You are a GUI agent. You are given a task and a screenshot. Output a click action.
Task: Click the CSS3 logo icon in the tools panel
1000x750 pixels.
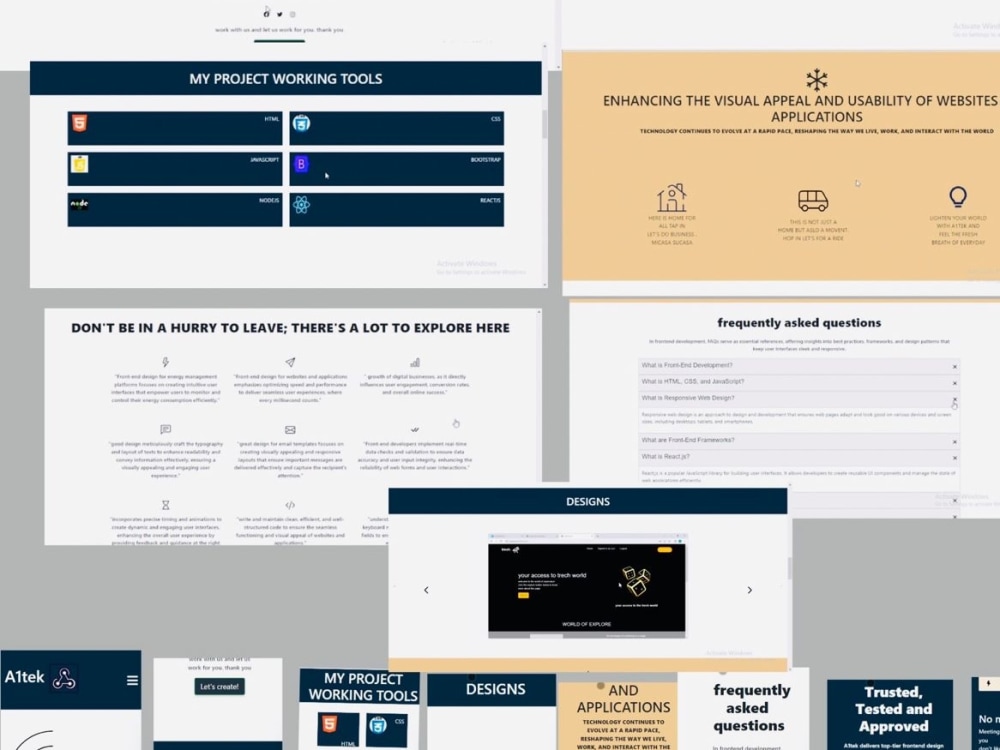point(301,122)
